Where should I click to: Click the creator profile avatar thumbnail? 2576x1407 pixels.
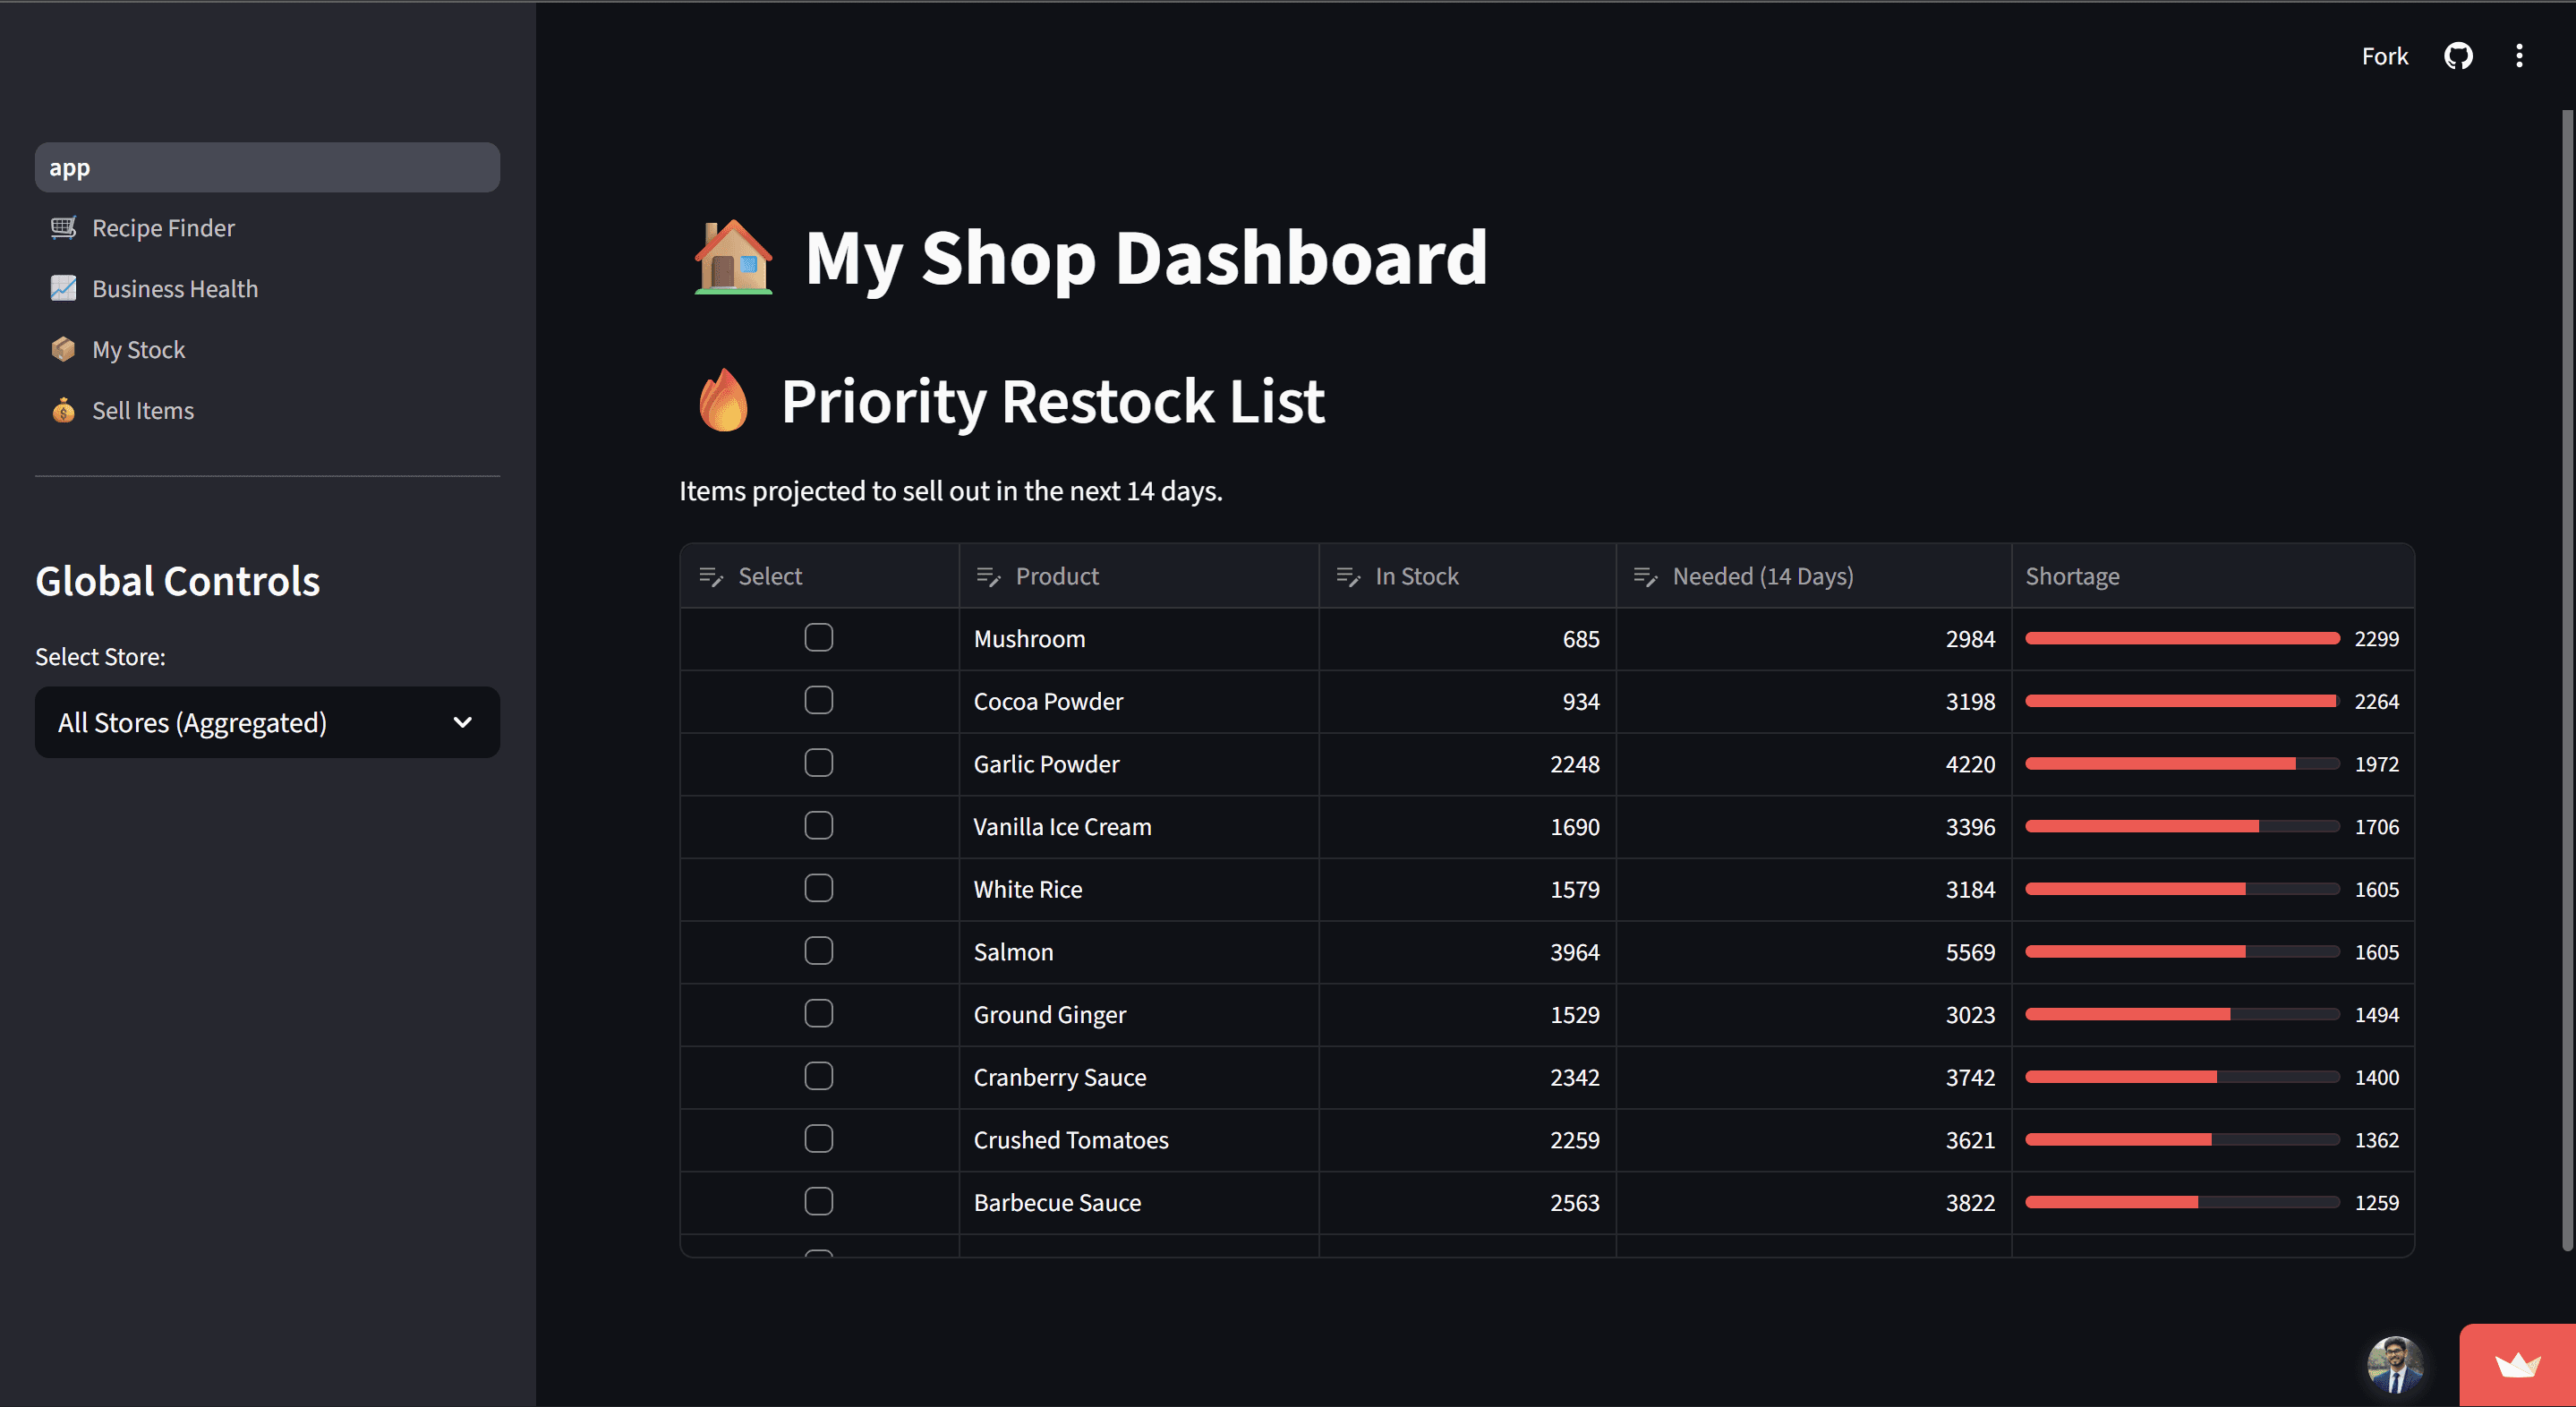click(x=2394, y=1364)
